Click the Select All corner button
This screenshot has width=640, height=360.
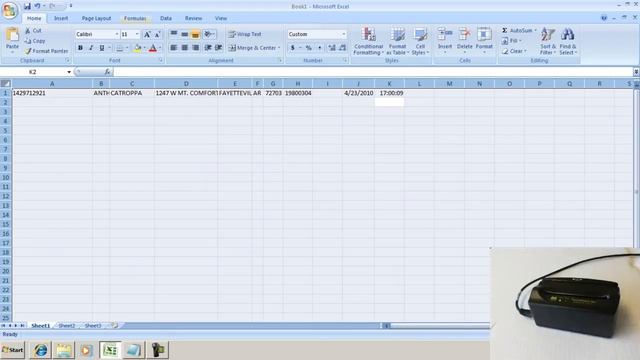click(6, 84)
